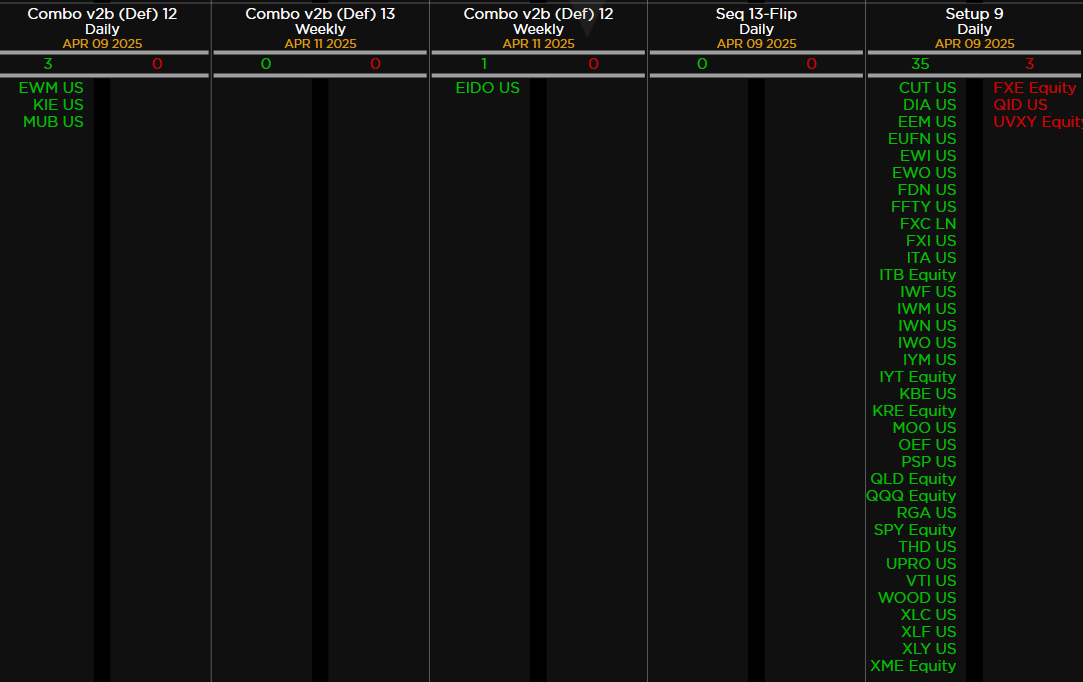Open the EEM US entry
Image resolution: width=1083 pixels, height=682 pixels.
point(927,122)
